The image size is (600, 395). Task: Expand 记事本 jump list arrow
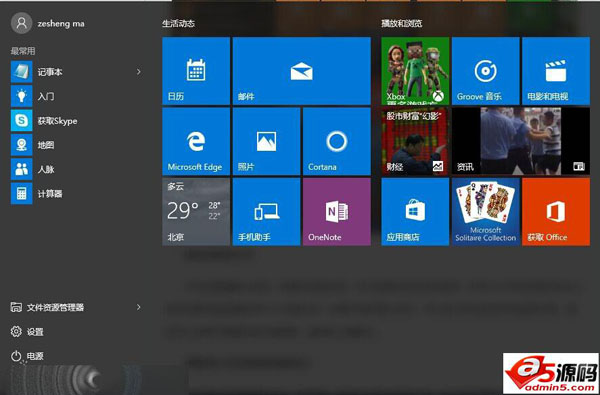(139, 72)
